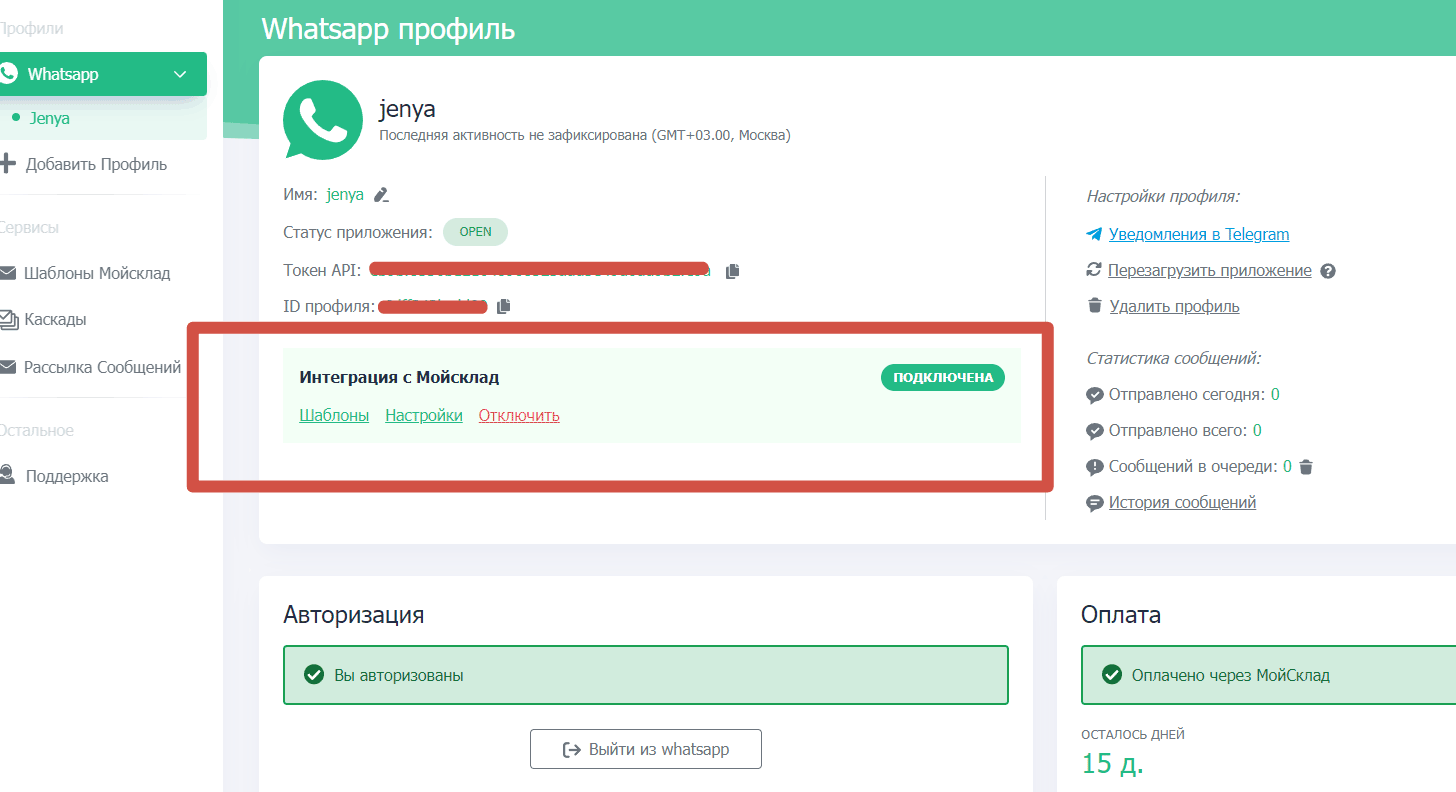Collapse the Whatsapp profiles dropdown chevron

180,74
